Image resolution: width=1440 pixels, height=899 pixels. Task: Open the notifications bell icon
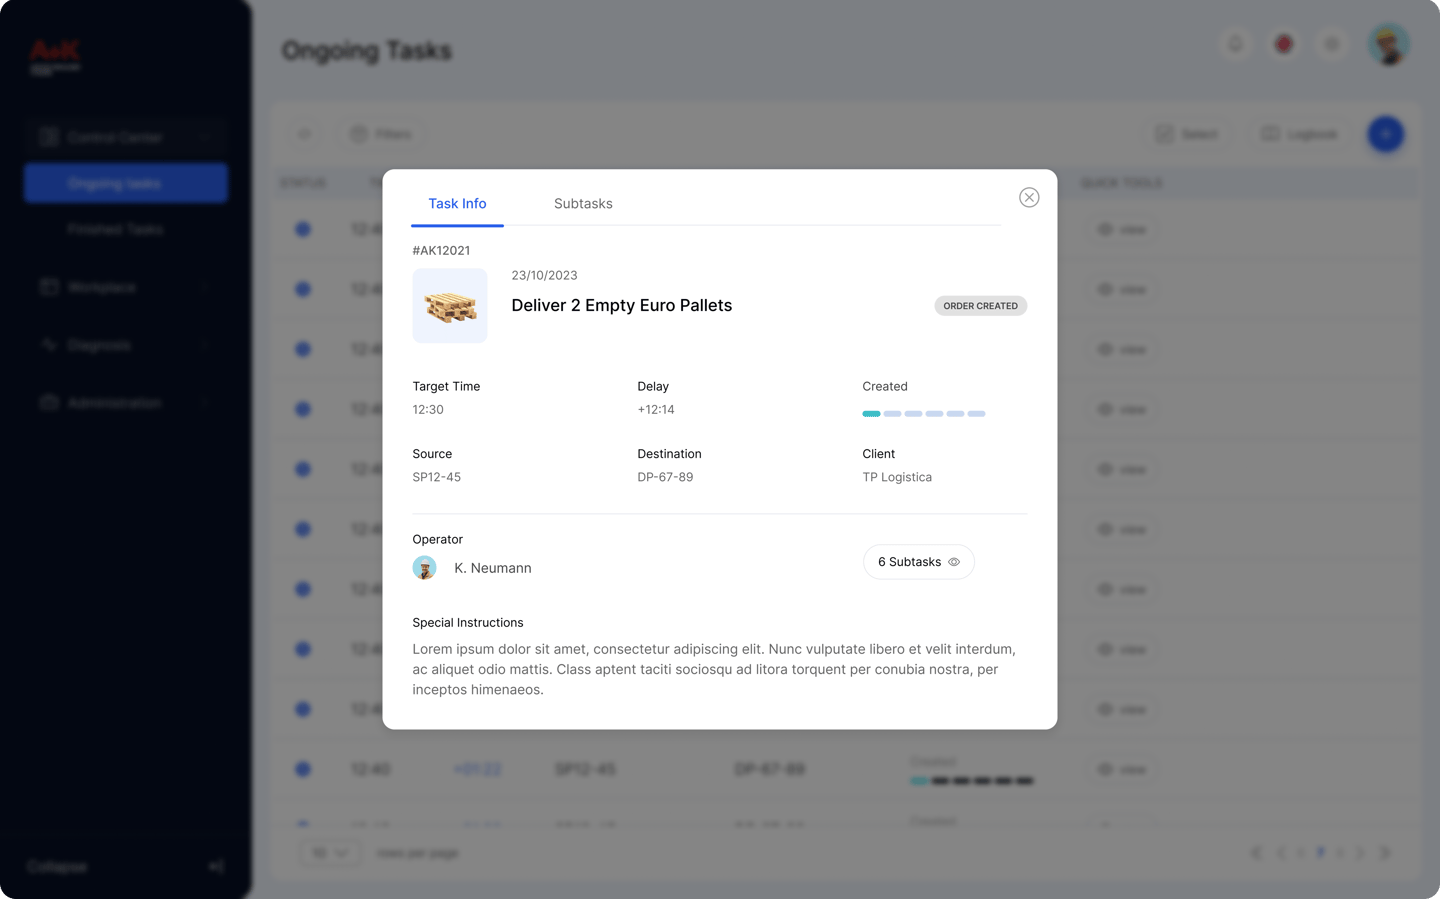tap(1236, 44)
